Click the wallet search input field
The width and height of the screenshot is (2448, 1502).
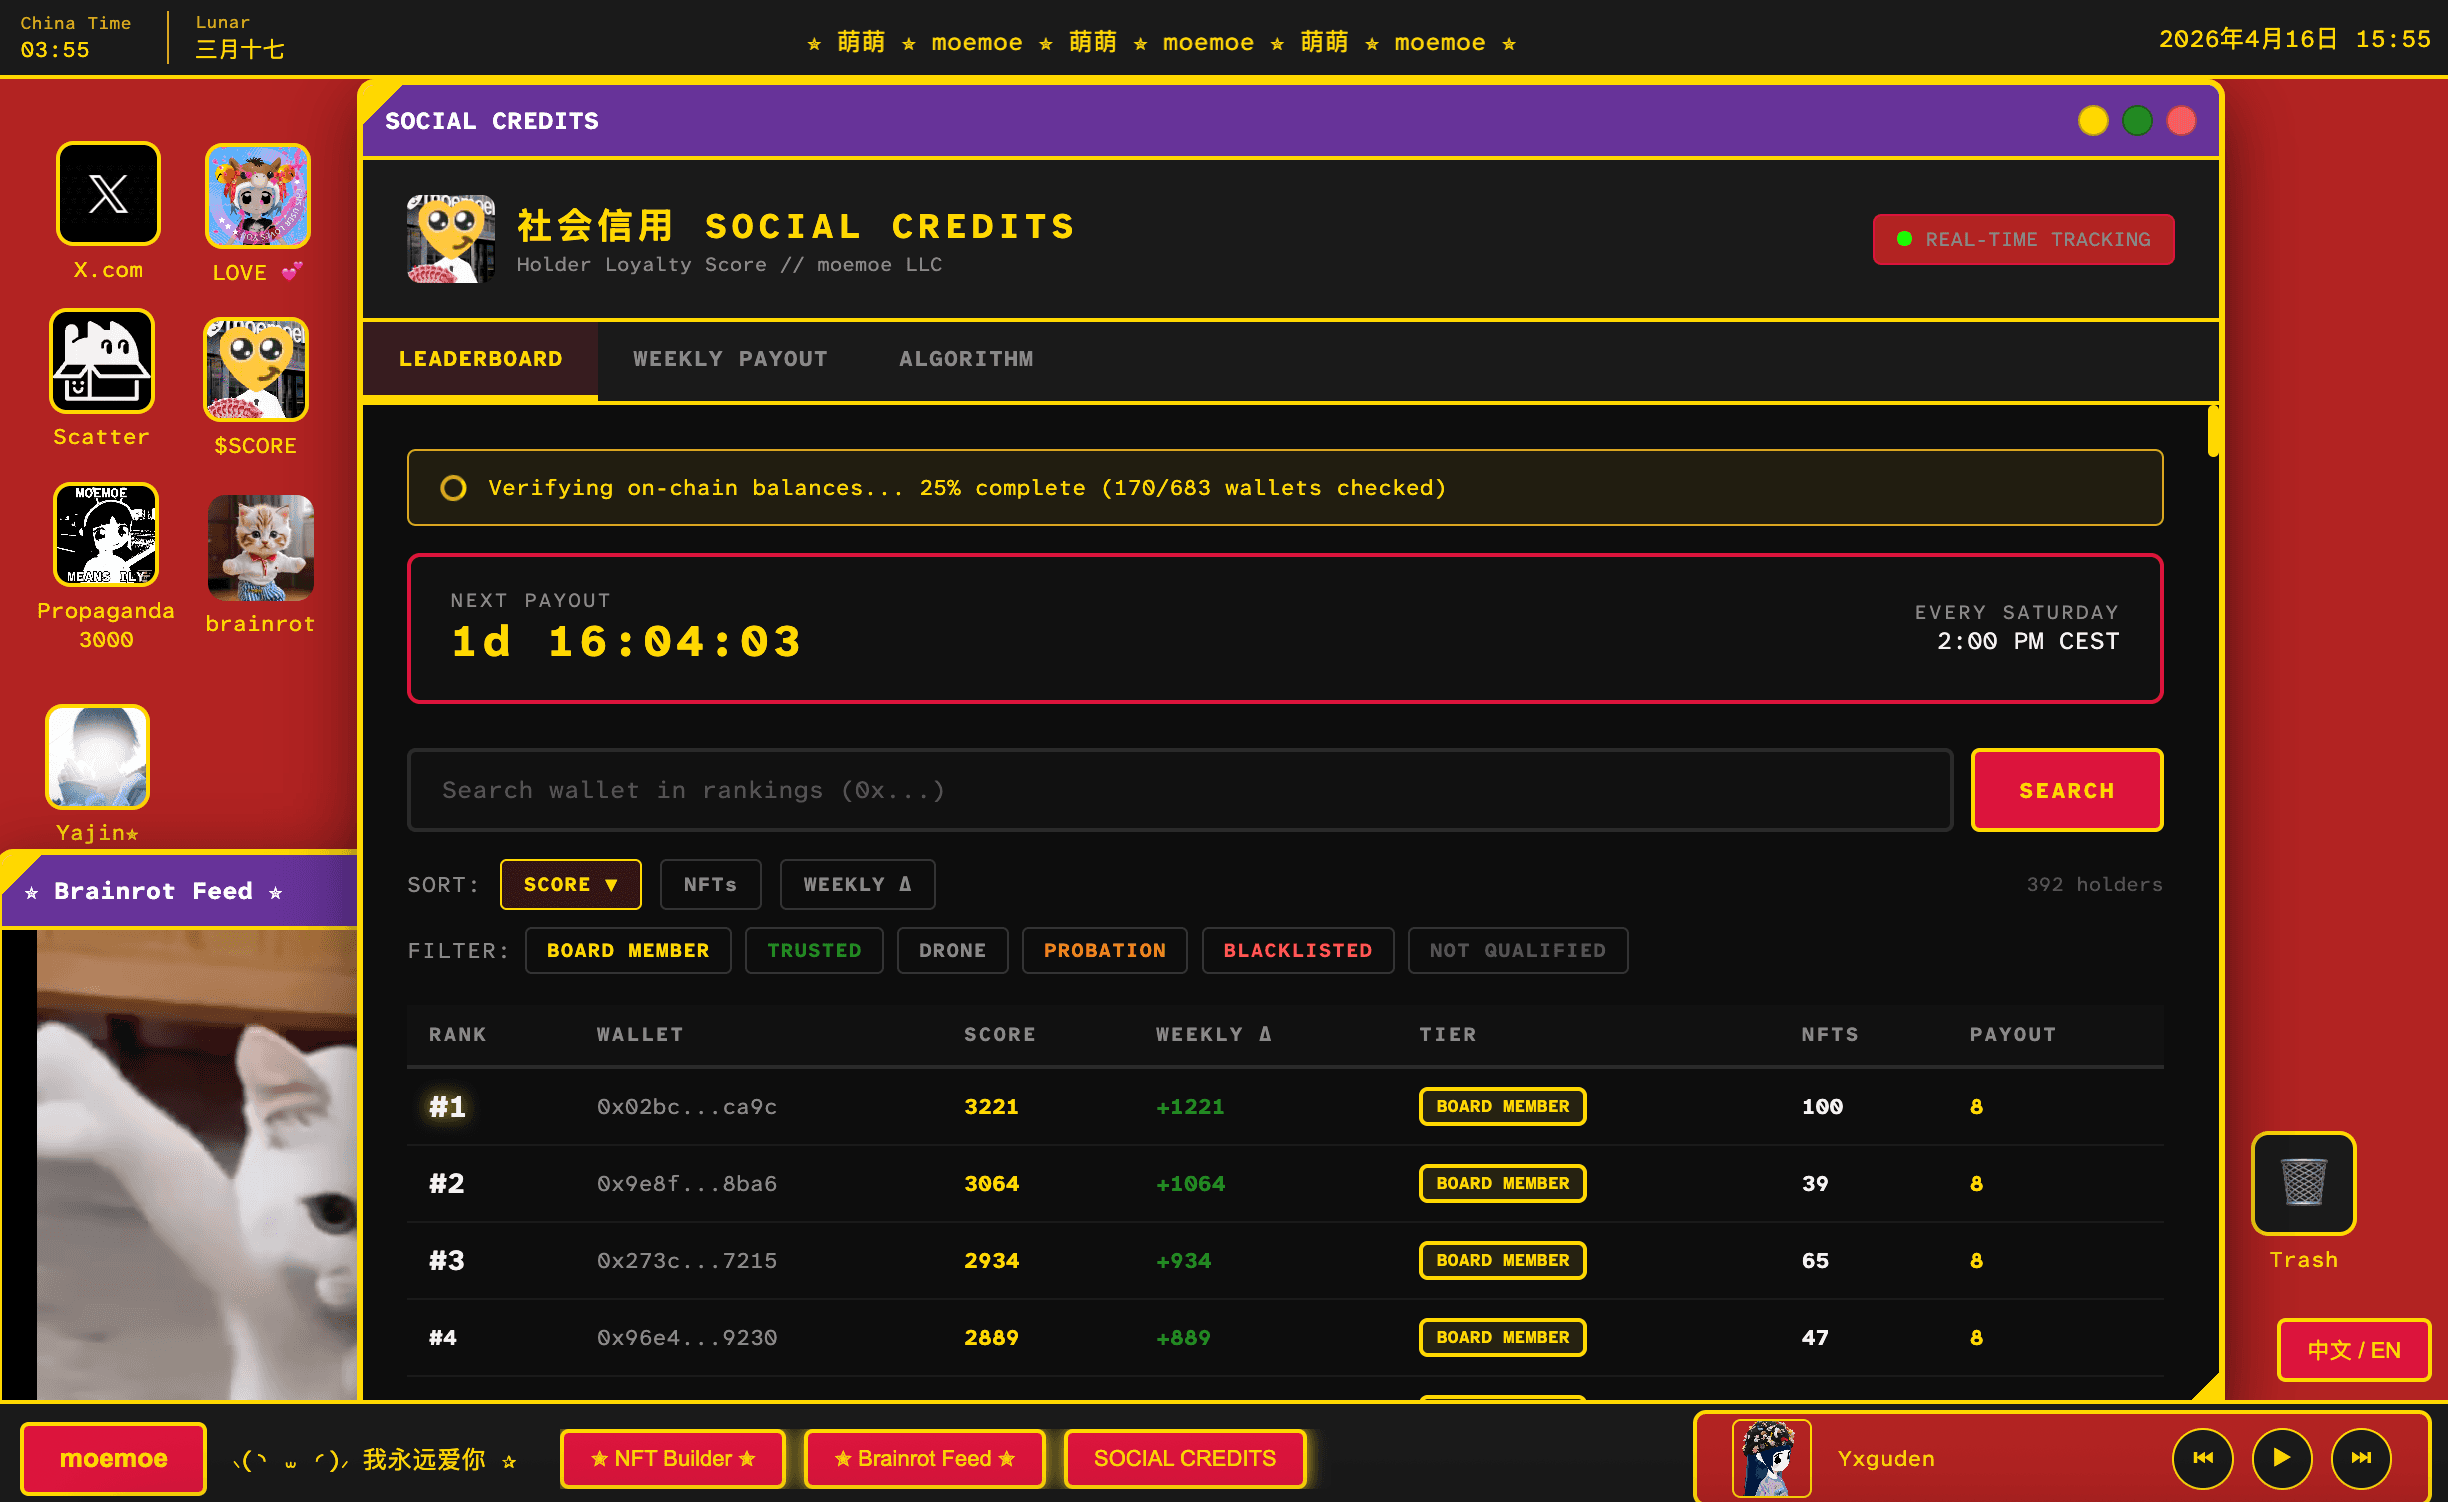tap(1180, 790)
